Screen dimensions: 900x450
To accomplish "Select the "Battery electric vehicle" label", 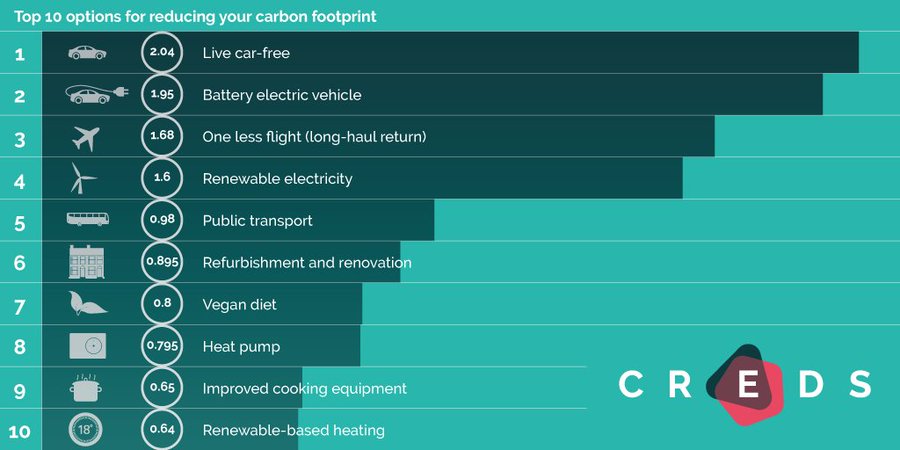I will pyautogui.click(x=281, y=95).
